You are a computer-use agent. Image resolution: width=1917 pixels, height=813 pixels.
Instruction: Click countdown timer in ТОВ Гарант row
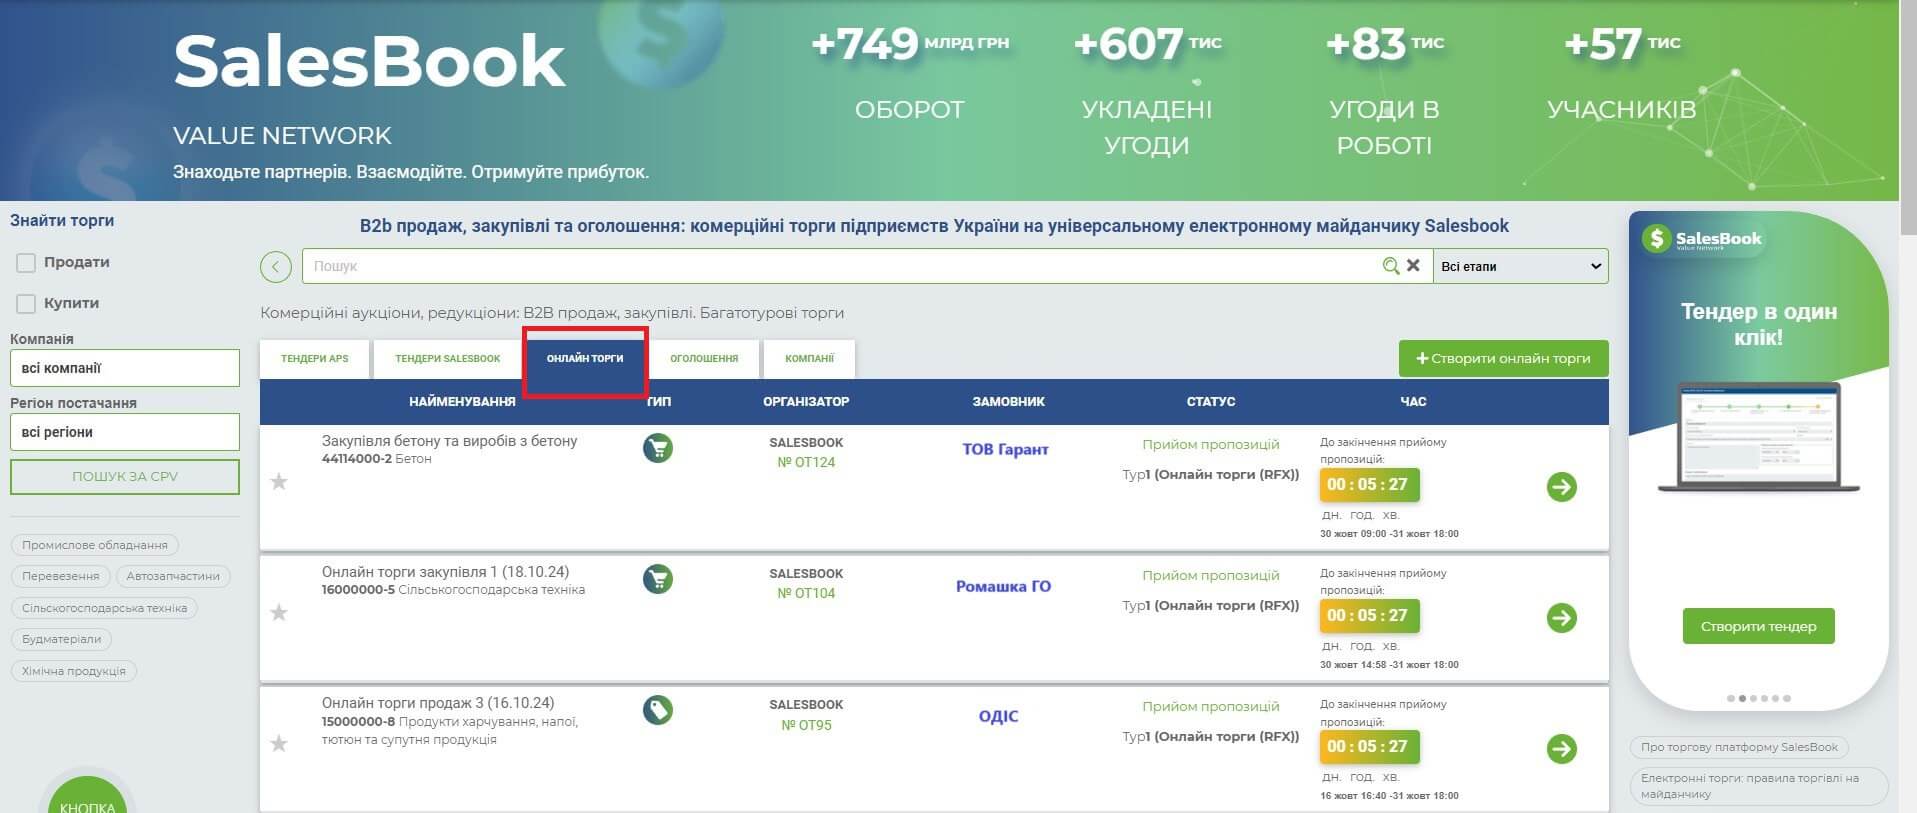(1368, 485)
